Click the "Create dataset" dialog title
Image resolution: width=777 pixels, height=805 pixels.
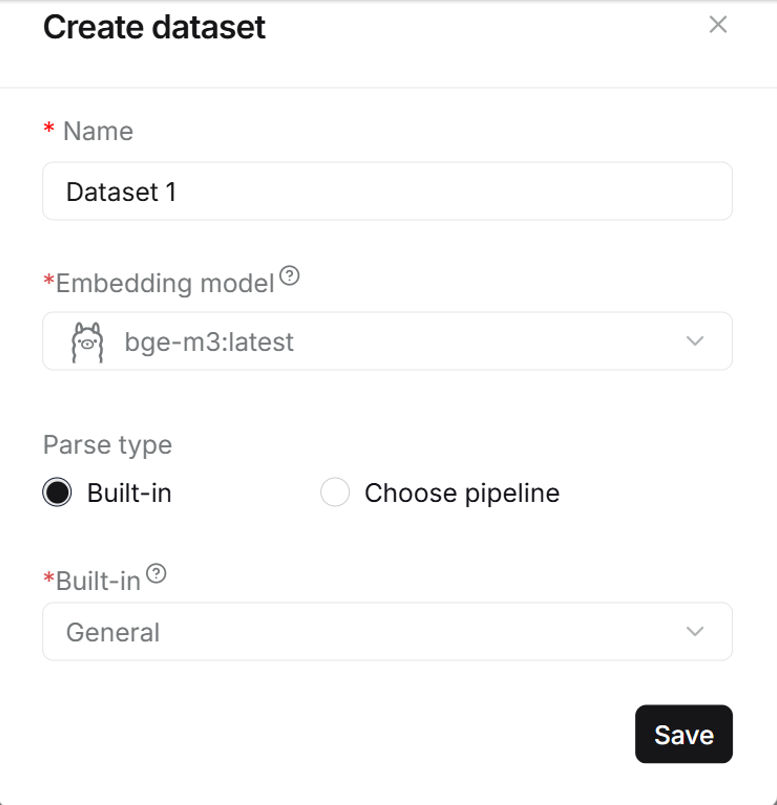(x=154, y=27)
